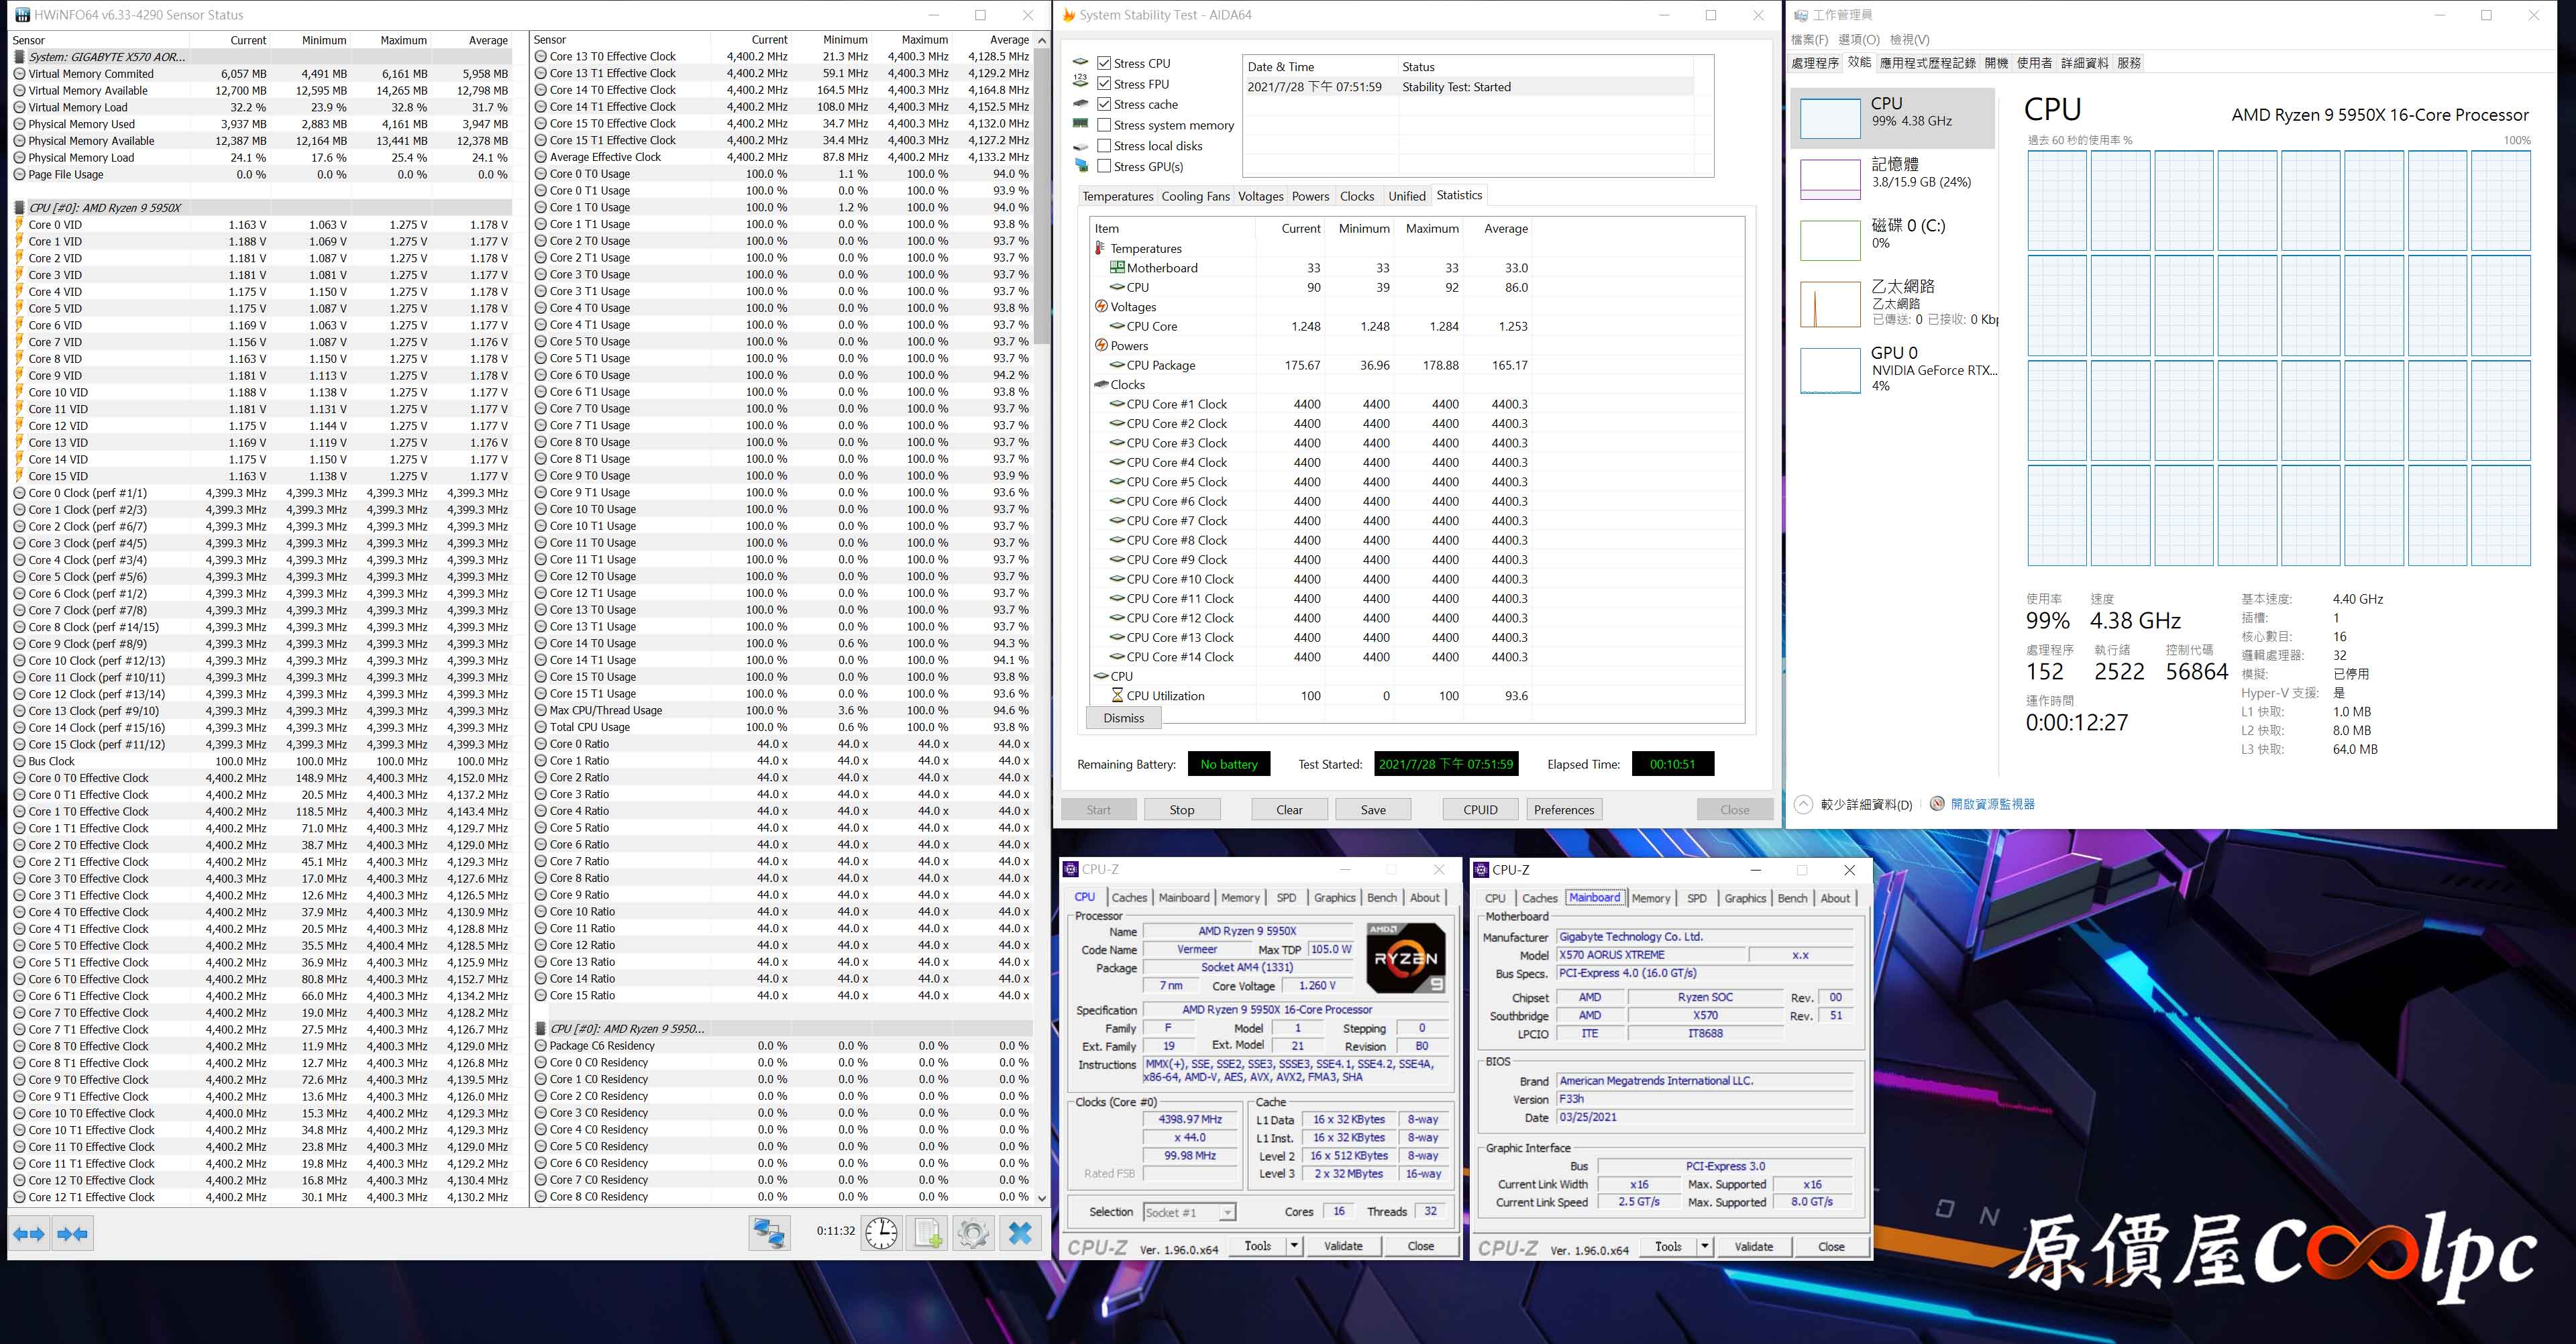2576x1344 pixels.
Task: Open 開啟資源監視器 link in Task Manager
Action: [1992, 804]
